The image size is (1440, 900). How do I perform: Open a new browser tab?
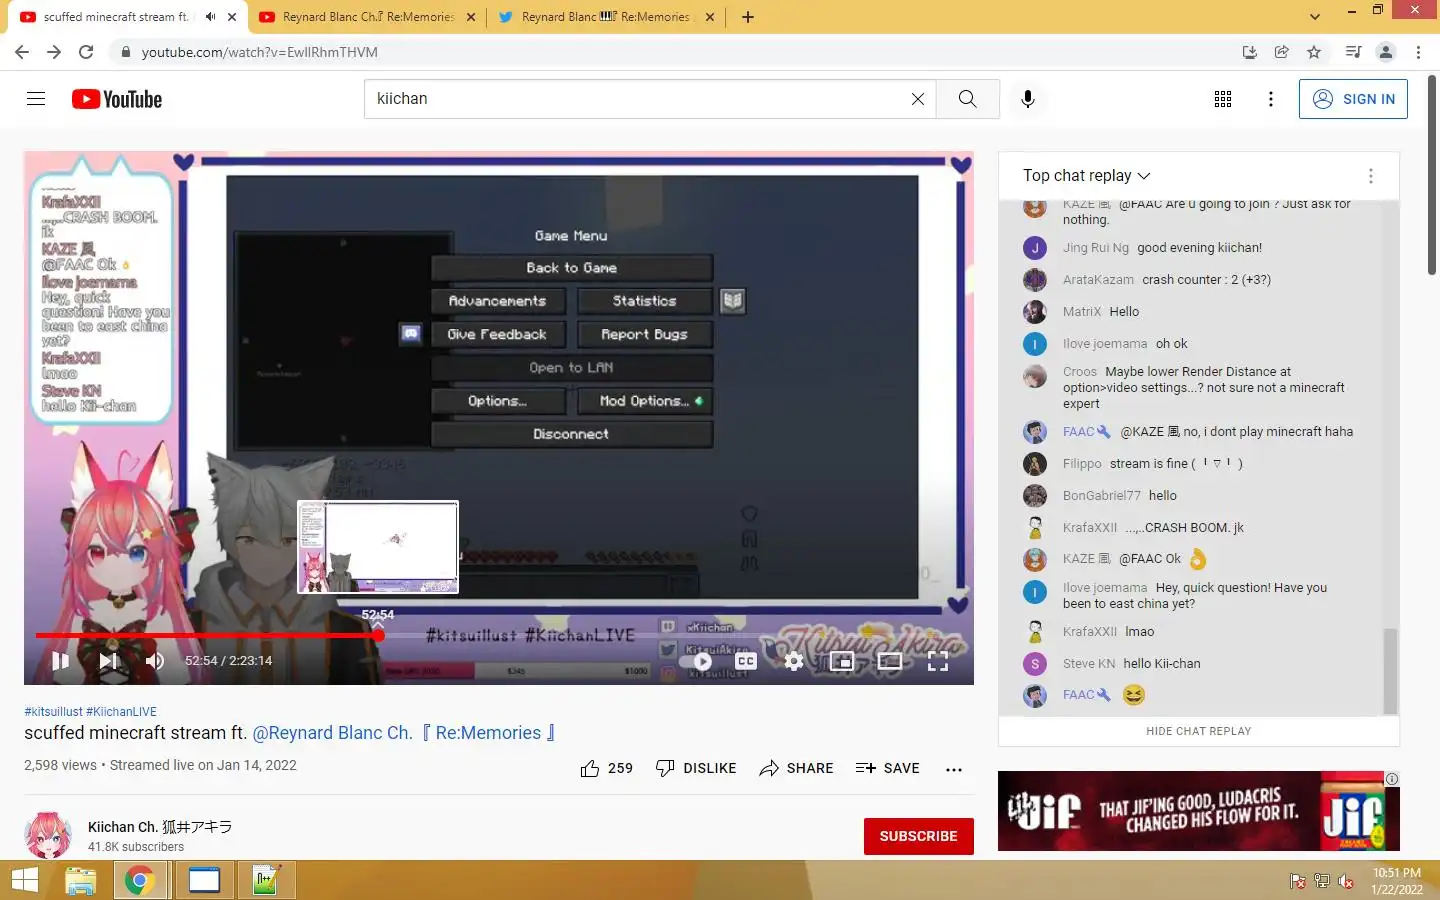[748, 17]
